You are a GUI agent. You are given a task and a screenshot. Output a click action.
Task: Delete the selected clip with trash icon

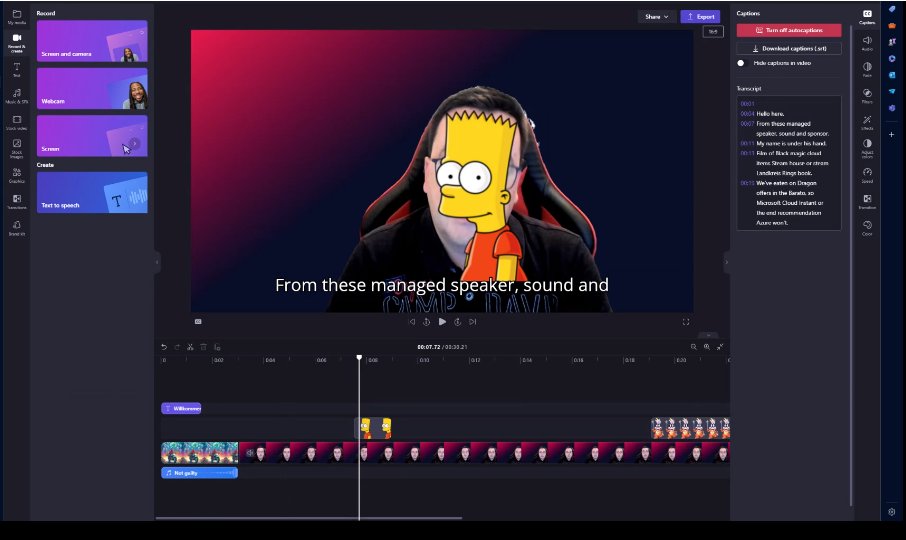click(203, 347)
